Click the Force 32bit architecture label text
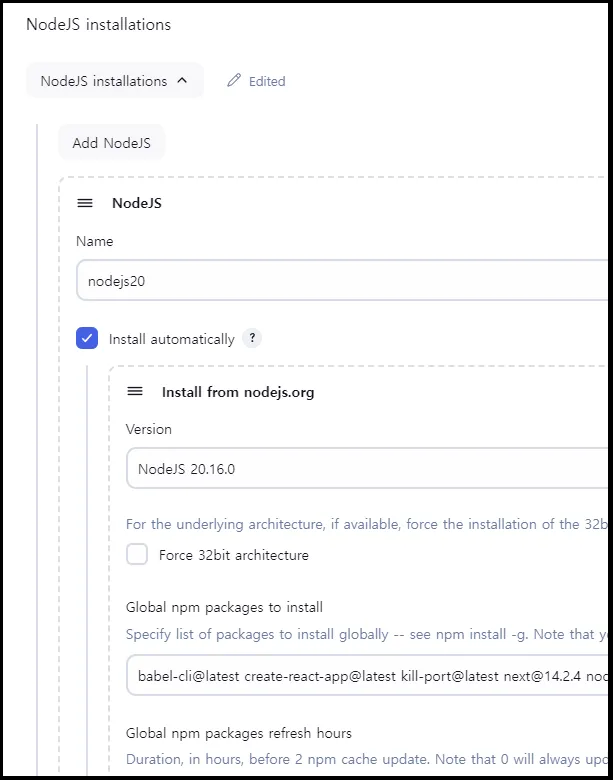The width and height of the screenshot is (613, 780). (x=234, y=555)
